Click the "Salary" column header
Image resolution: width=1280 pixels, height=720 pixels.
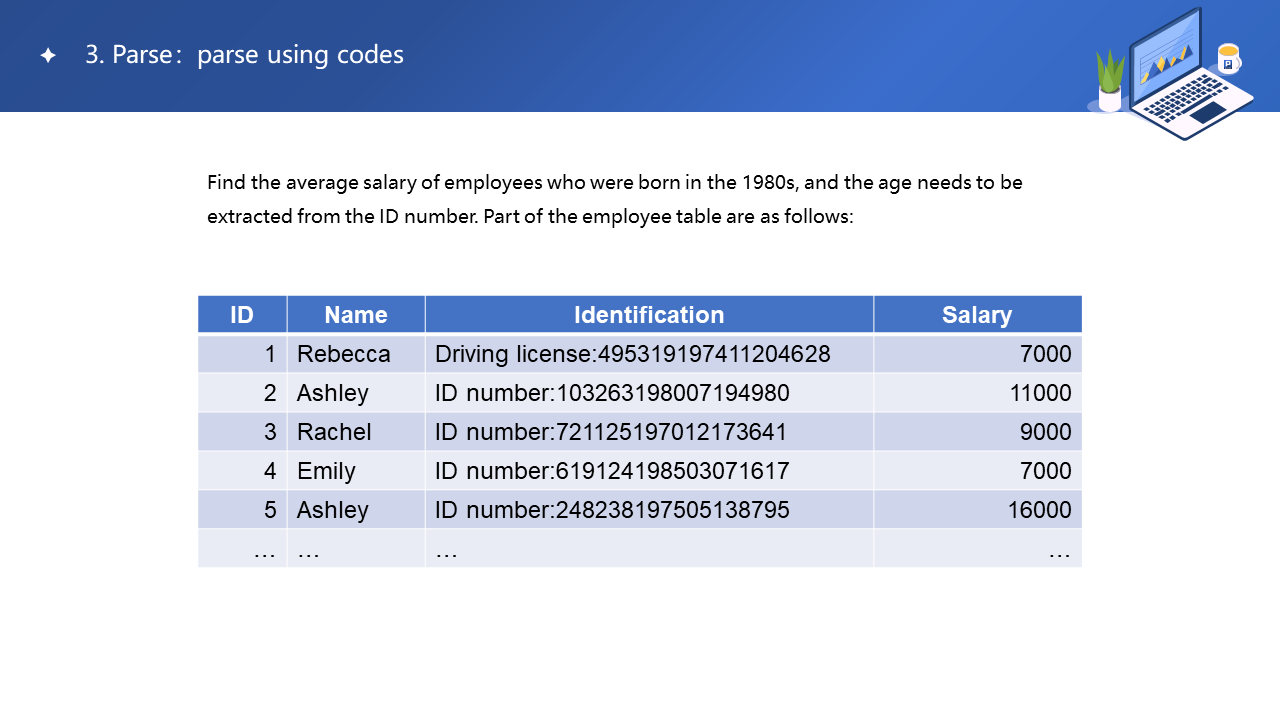[976, 315]
